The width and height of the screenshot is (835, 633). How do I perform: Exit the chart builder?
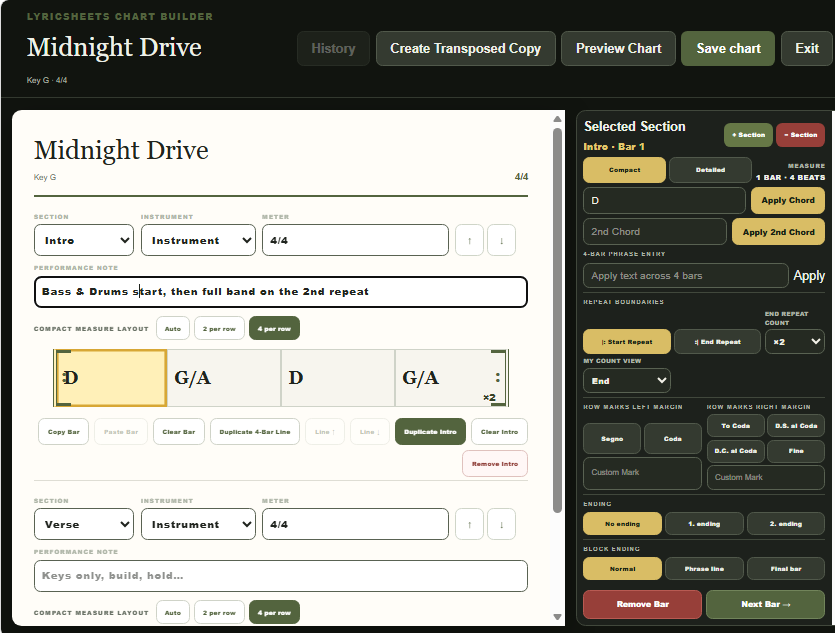[807, 48]
